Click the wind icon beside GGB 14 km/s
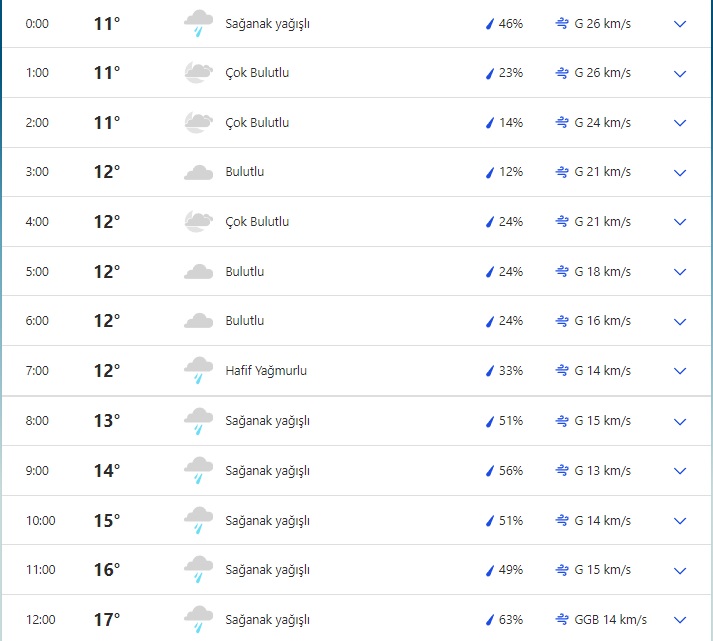Image resolution: width=713 pixels, height=641 pixels. (562, 619)
